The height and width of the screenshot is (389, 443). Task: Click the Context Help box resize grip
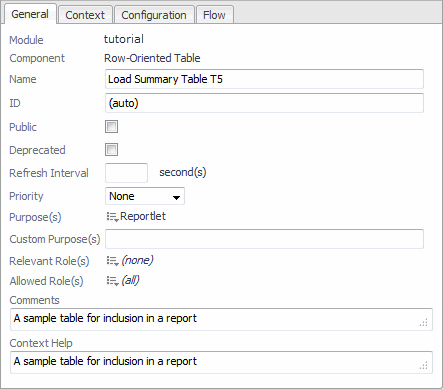tap(423, 366)
